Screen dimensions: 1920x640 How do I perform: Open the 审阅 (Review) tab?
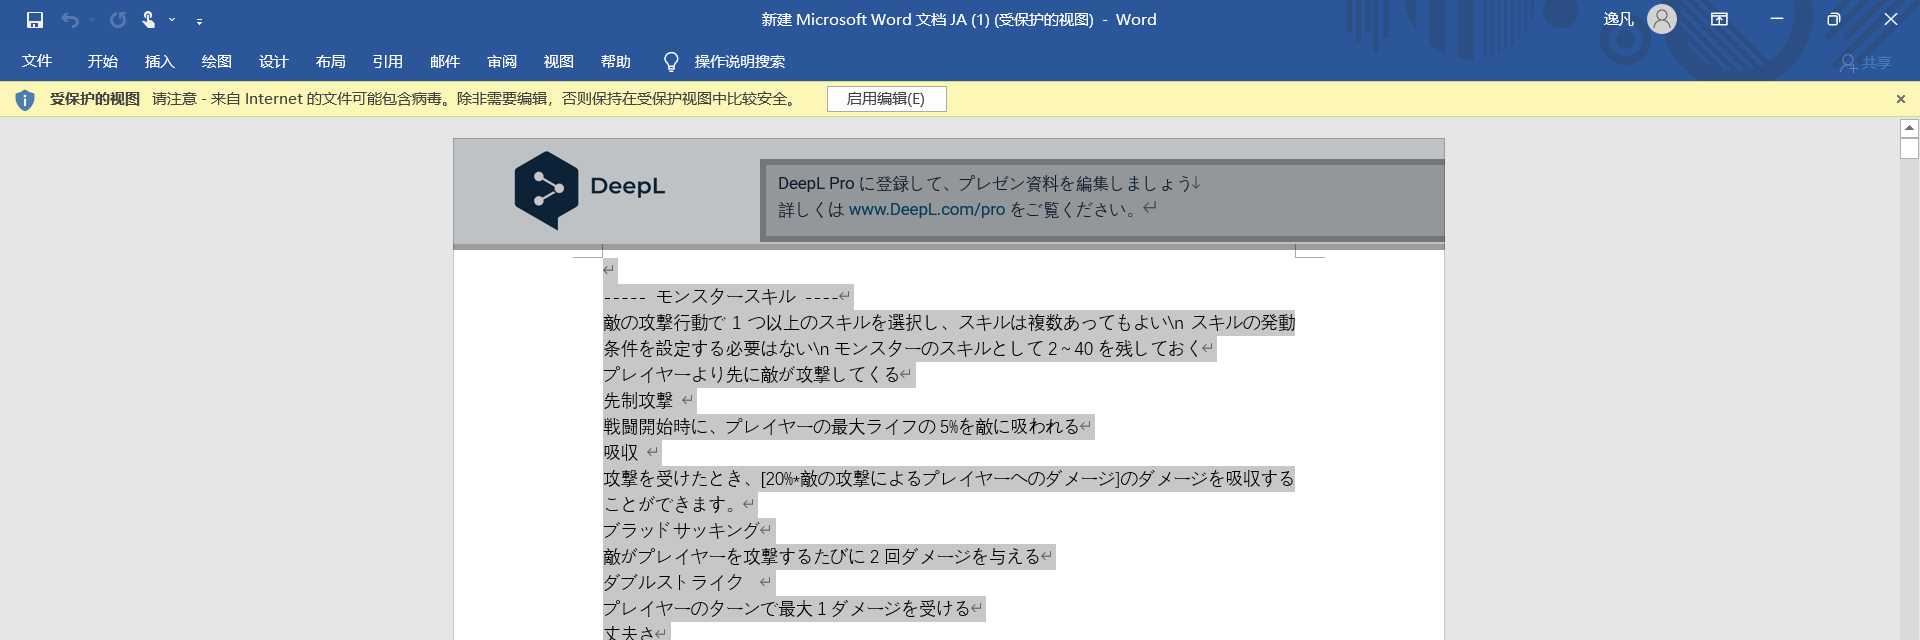pos(502,62)
